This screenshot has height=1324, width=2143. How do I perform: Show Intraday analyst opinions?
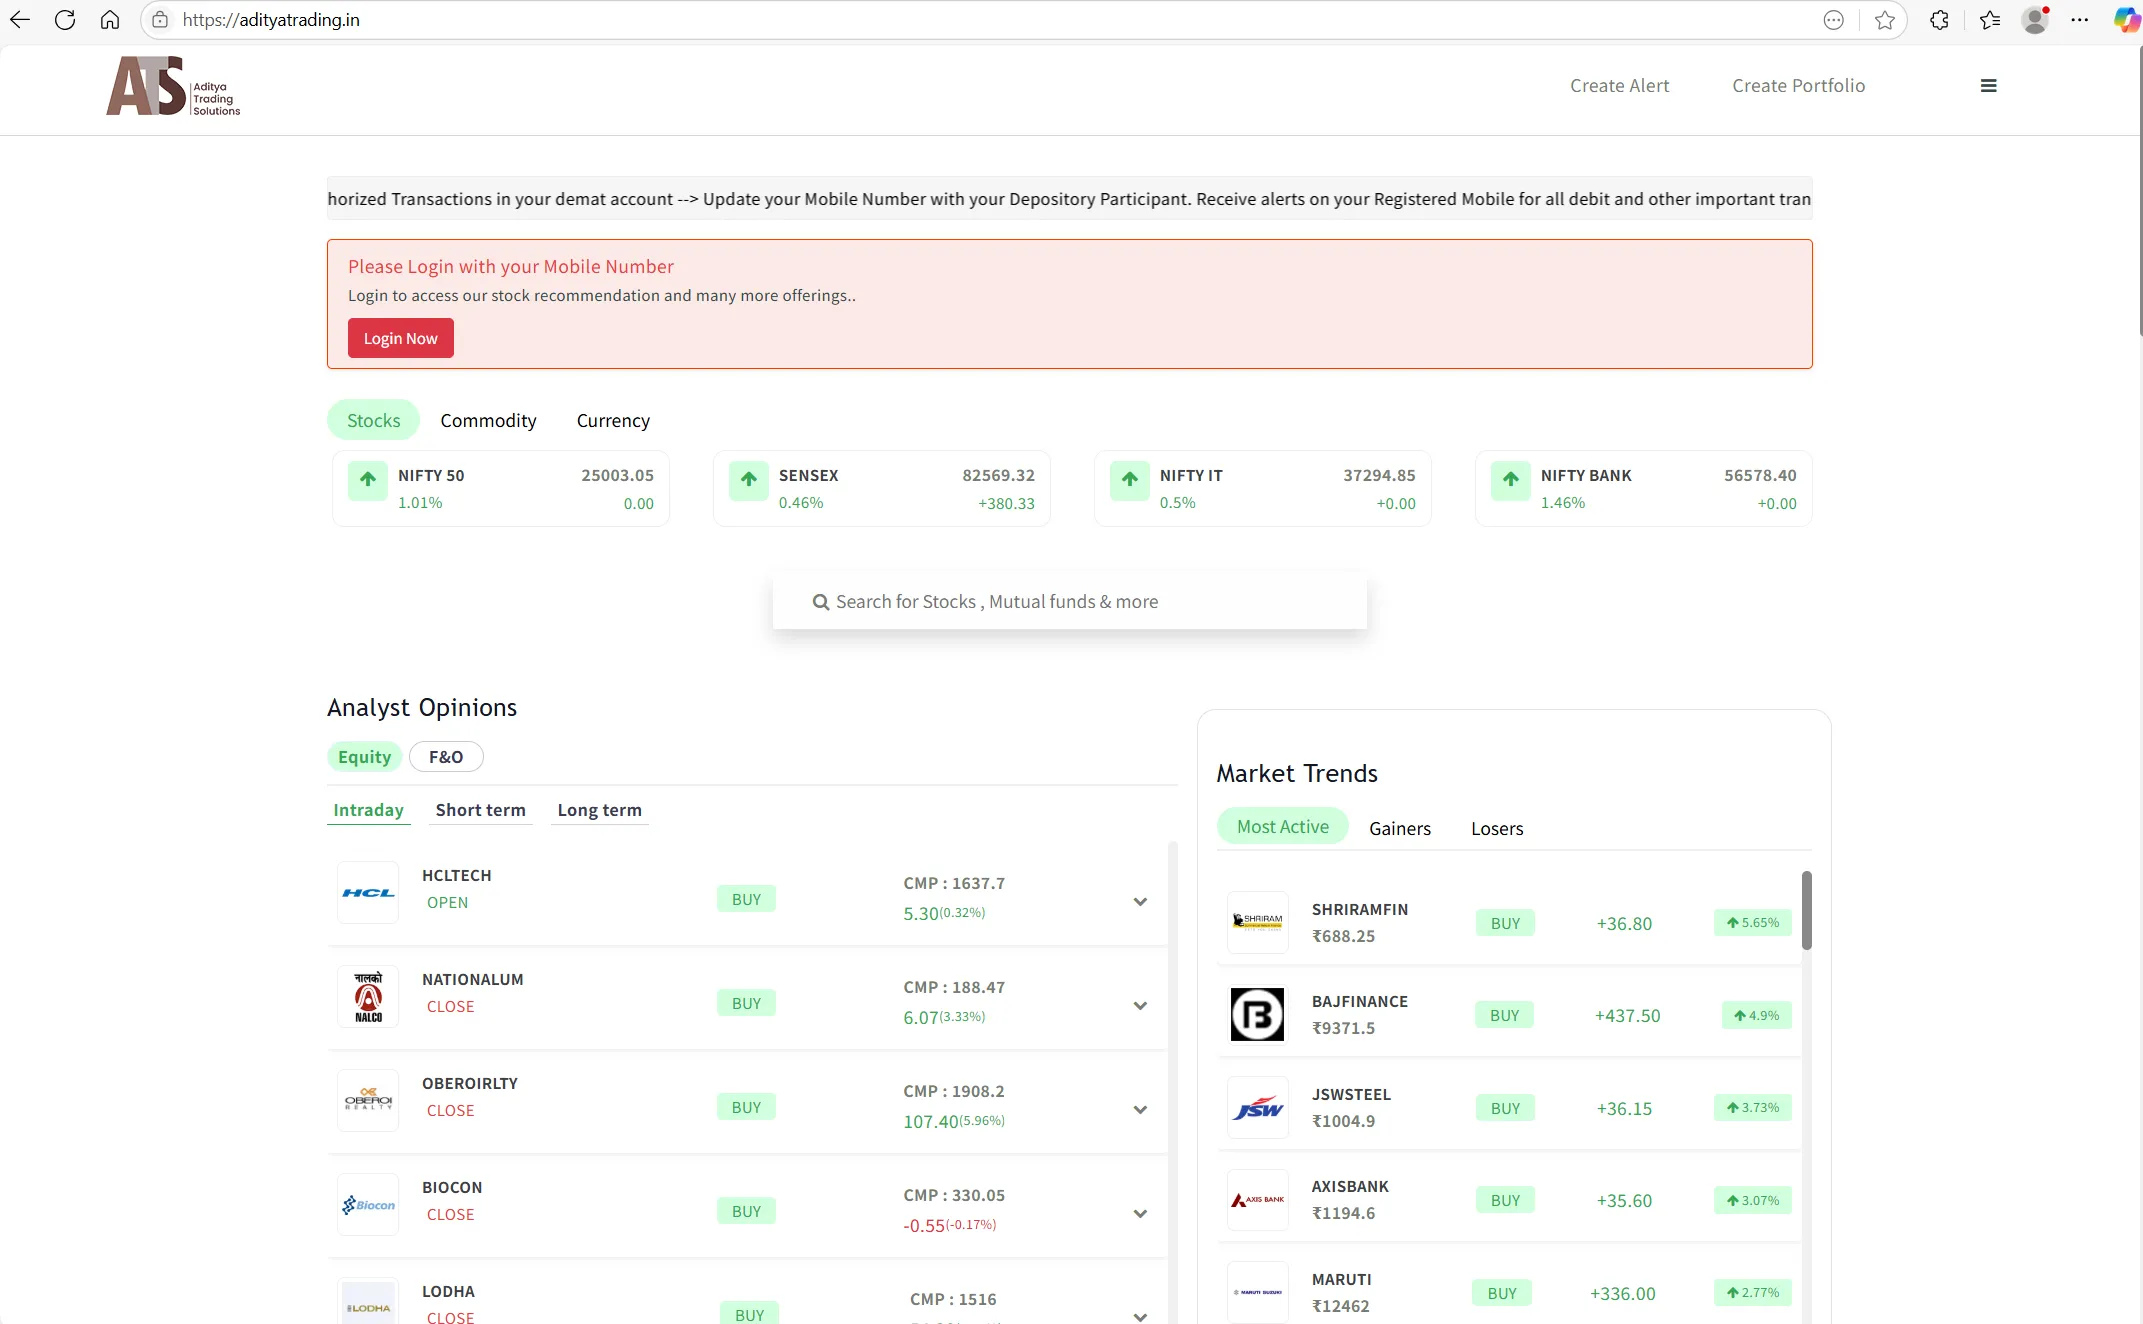point(368,810)
